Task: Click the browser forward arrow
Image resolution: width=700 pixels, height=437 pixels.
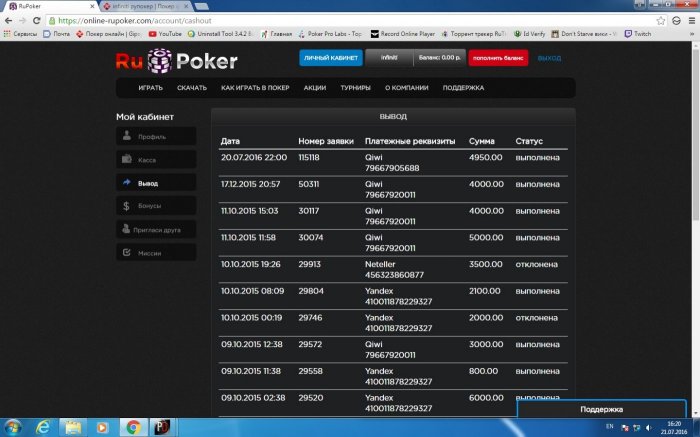Action: pyautogui.click(x=22, y=21)
